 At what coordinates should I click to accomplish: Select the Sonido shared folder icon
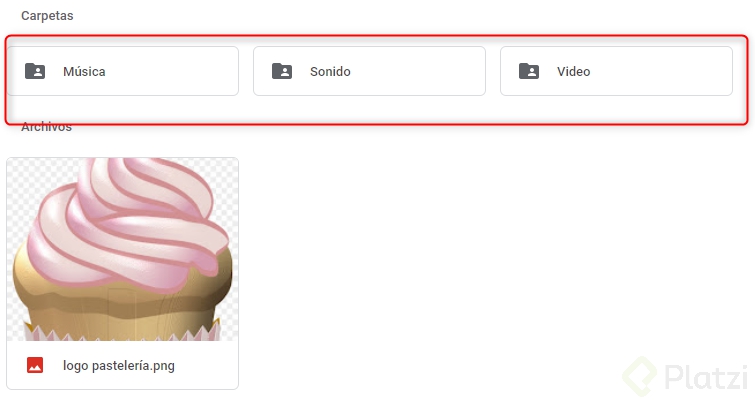[x=282, y=71]
